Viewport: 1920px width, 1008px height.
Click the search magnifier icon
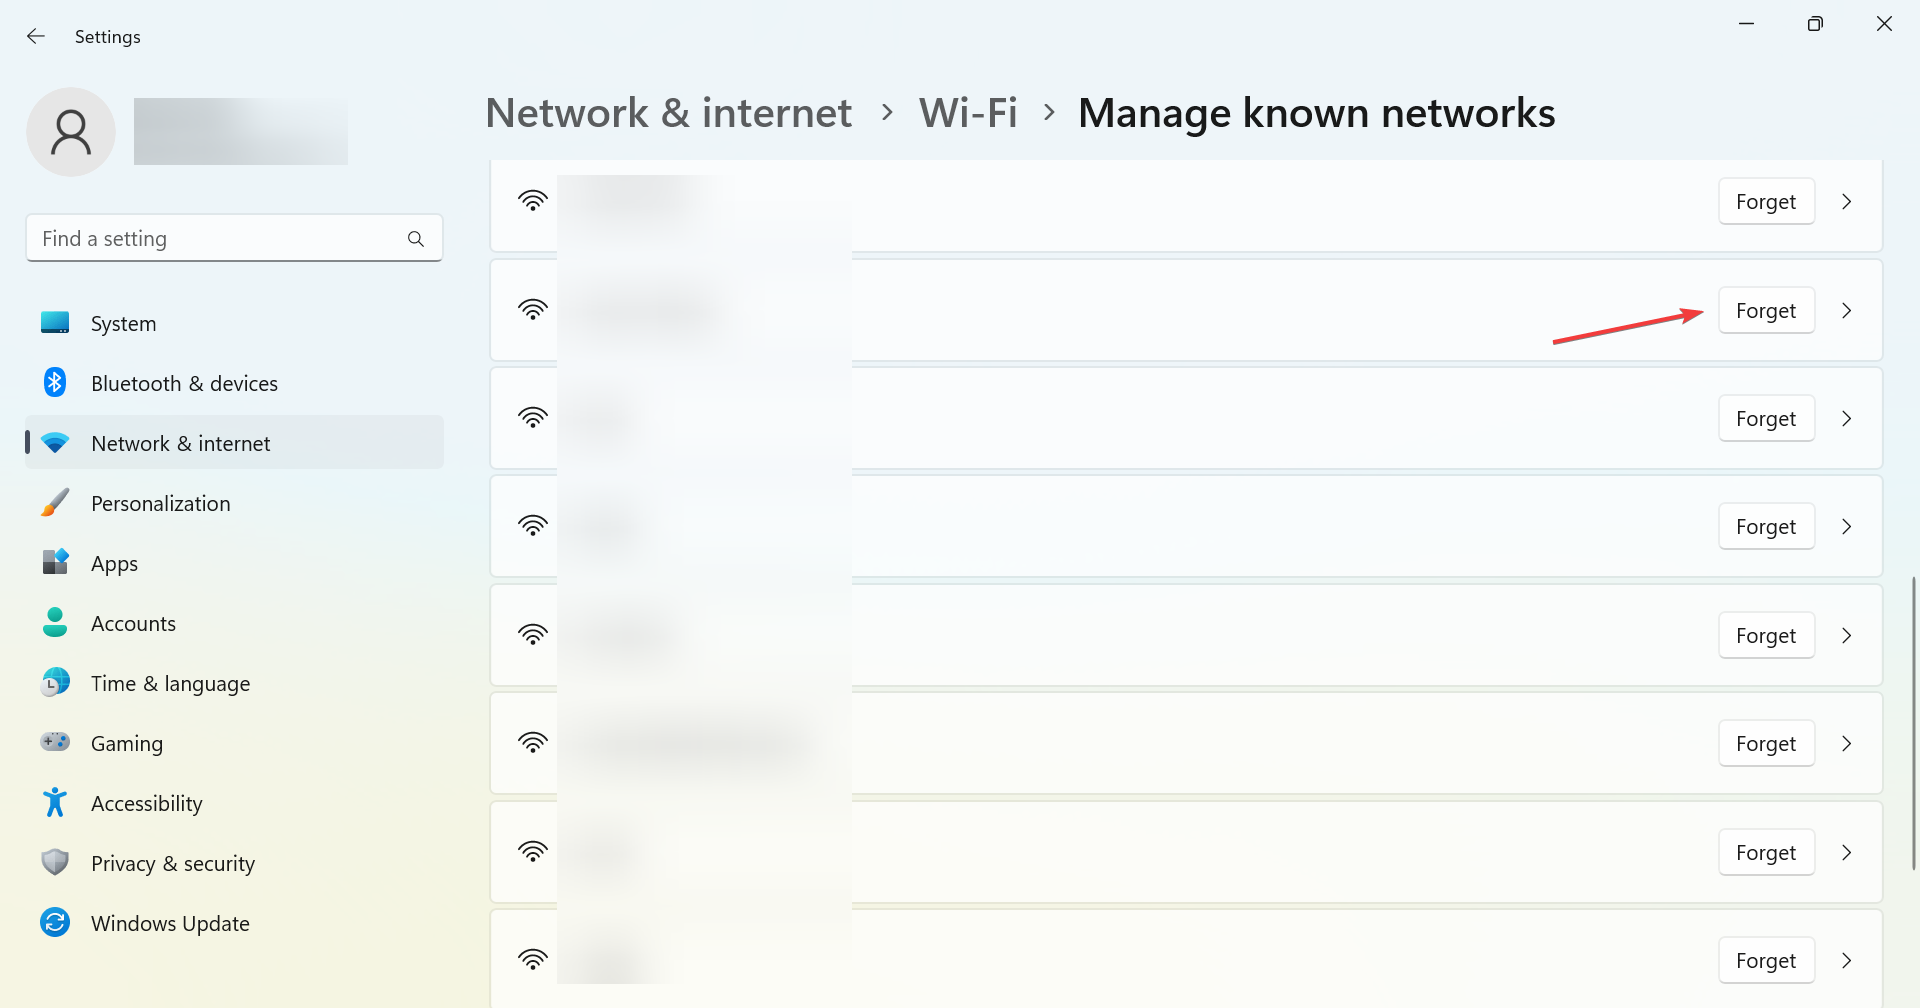416,239
